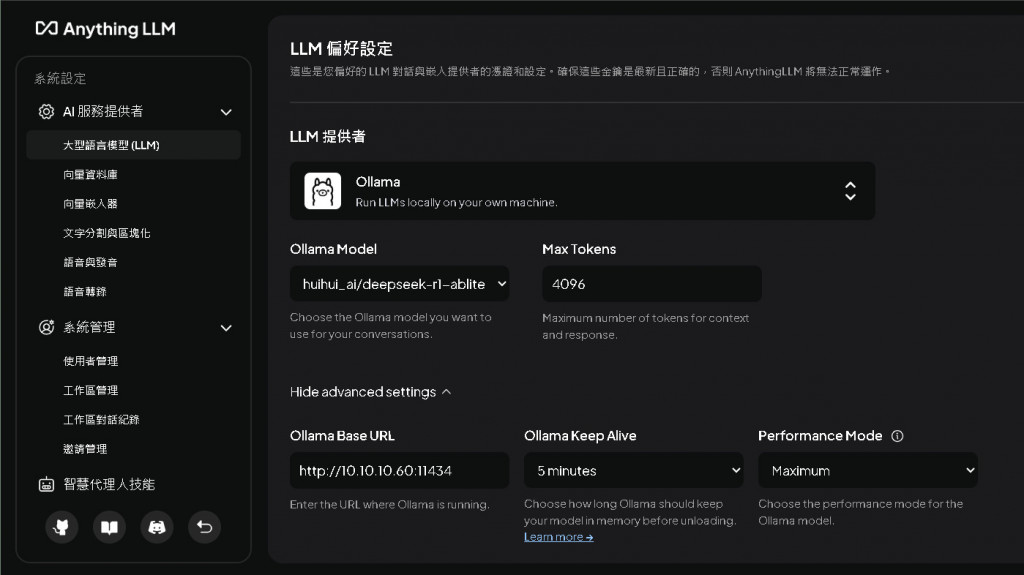Open 向量資料庫 settings

pyautogui.click(x=90, y=174)
